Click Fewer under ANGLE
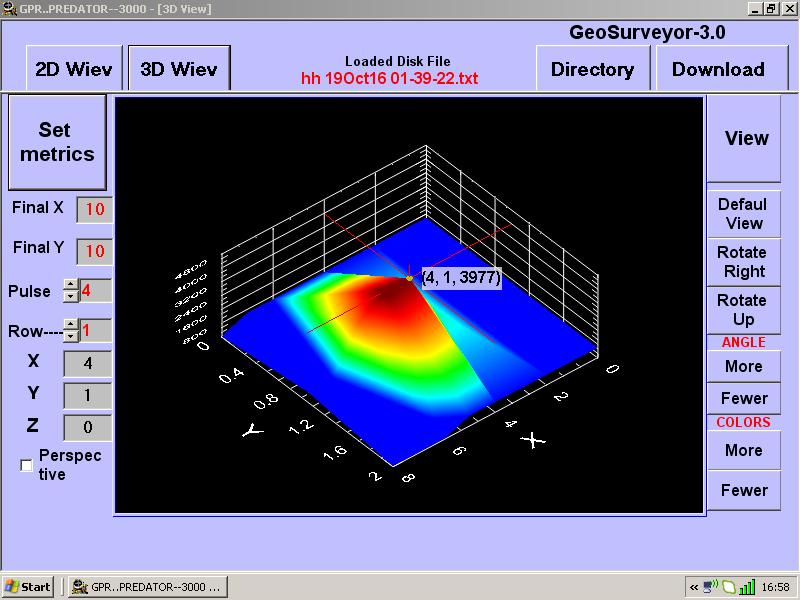Image resolution: width=800 pixels, height=600 pixels. coord(744,398)
